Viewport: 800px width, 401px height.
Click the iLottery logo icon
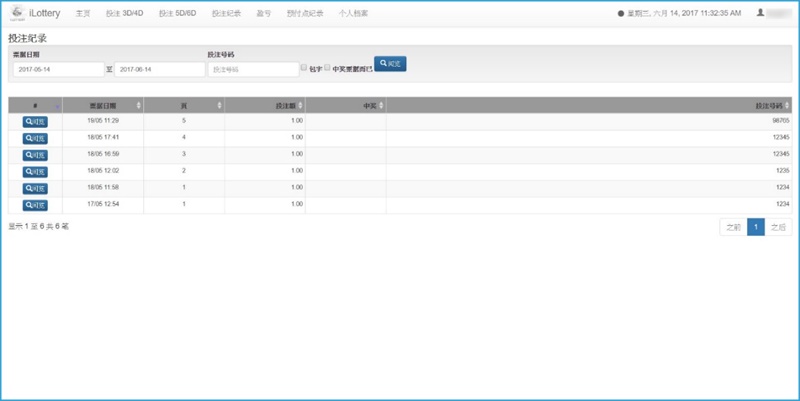tap(18, 14)
